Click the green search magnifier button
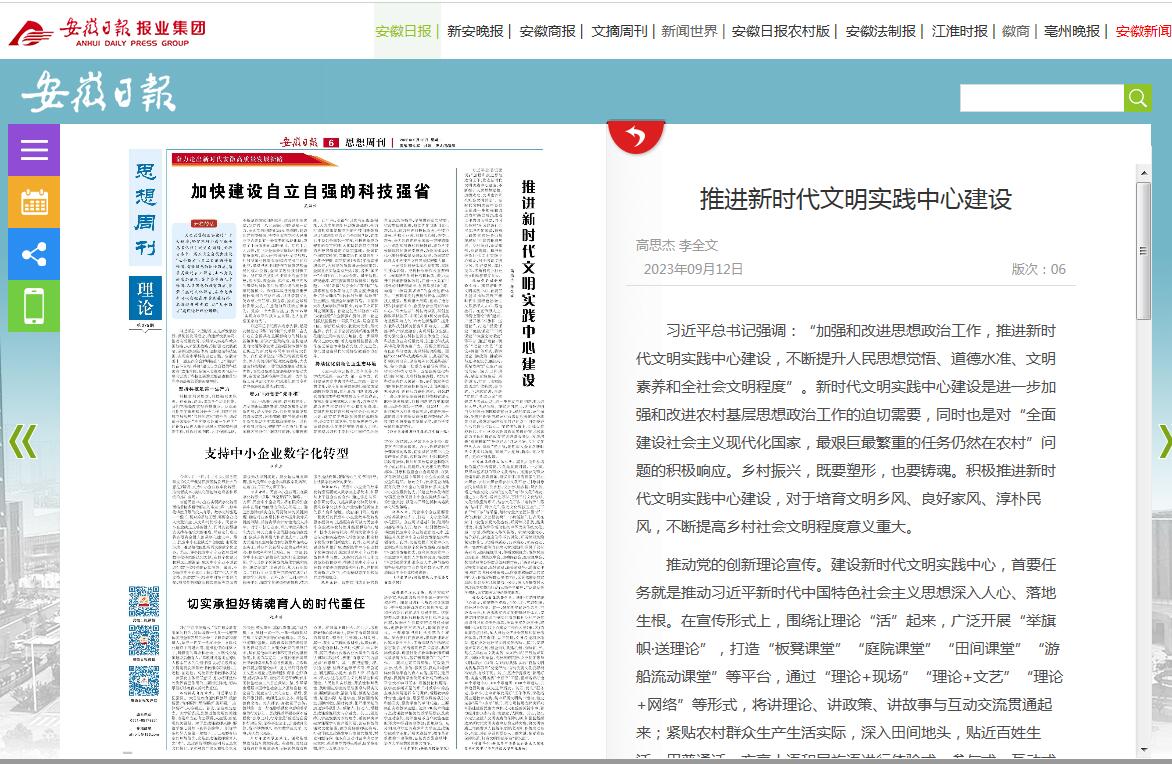1172x764 pixels. [1138, 97]
